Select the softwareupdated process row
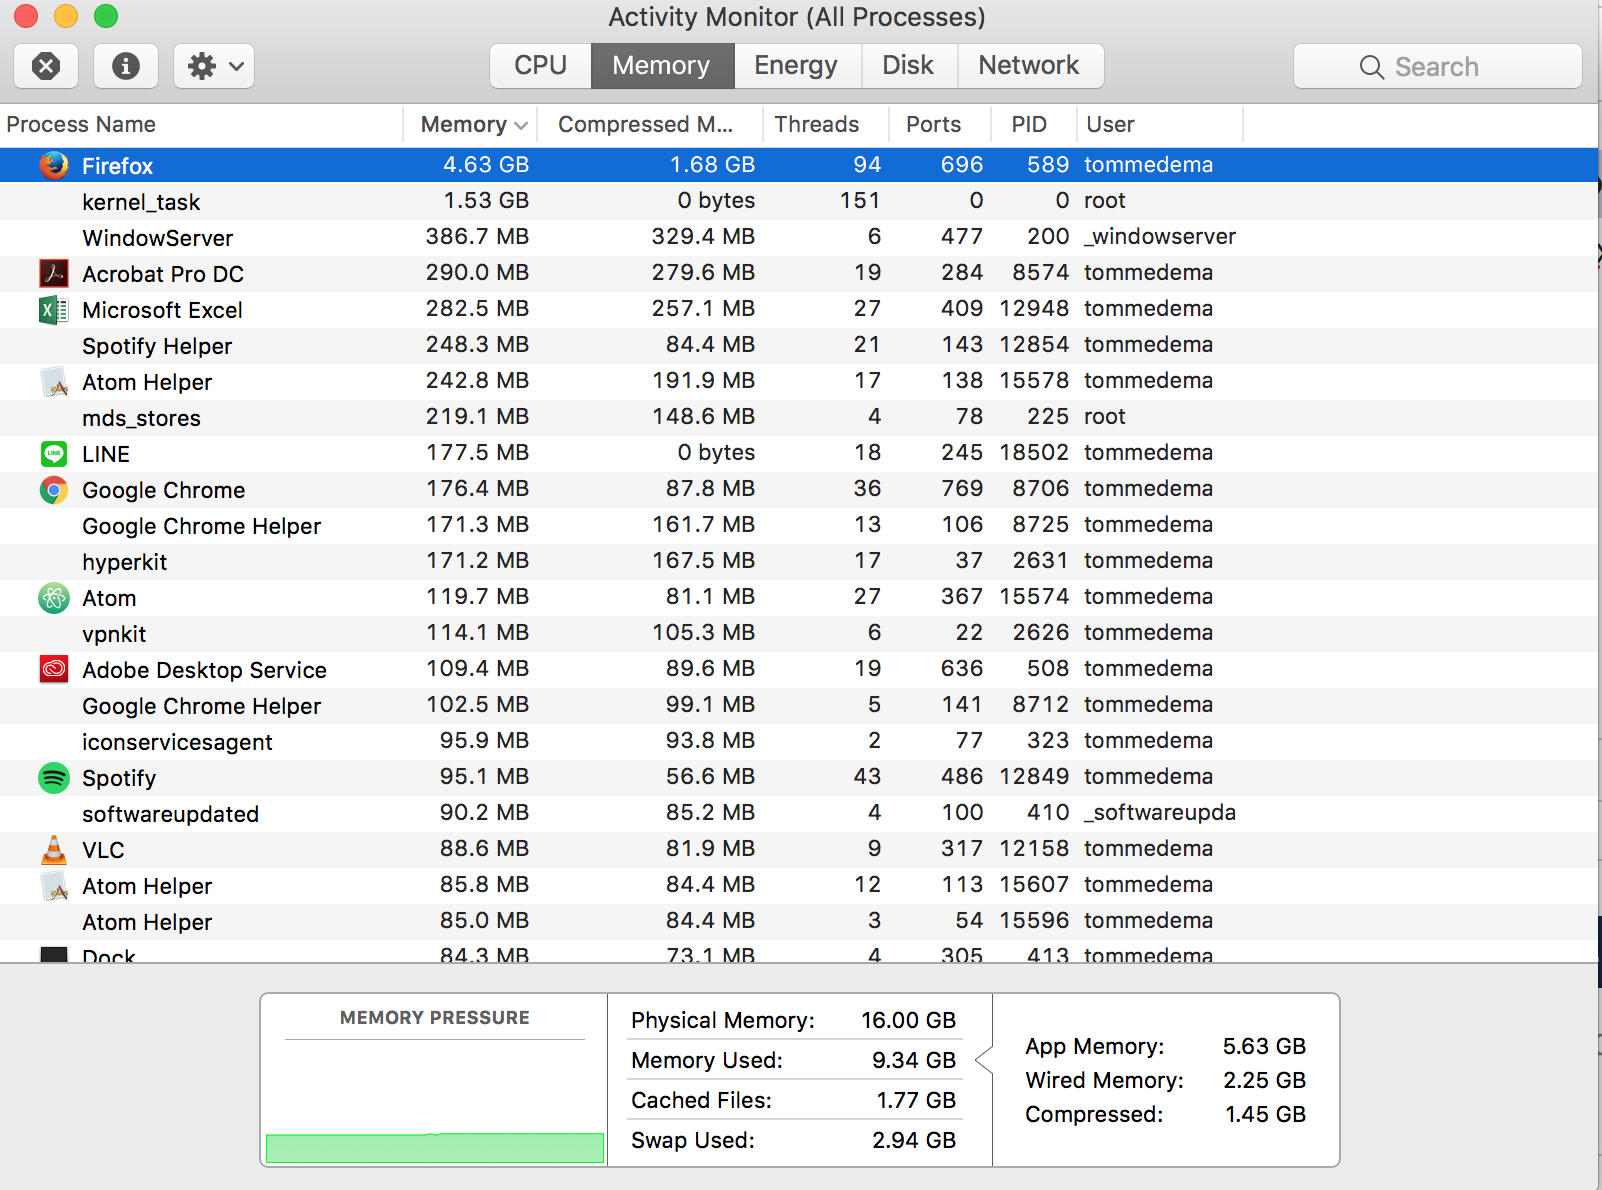1602x1190 pixels. 799,813
